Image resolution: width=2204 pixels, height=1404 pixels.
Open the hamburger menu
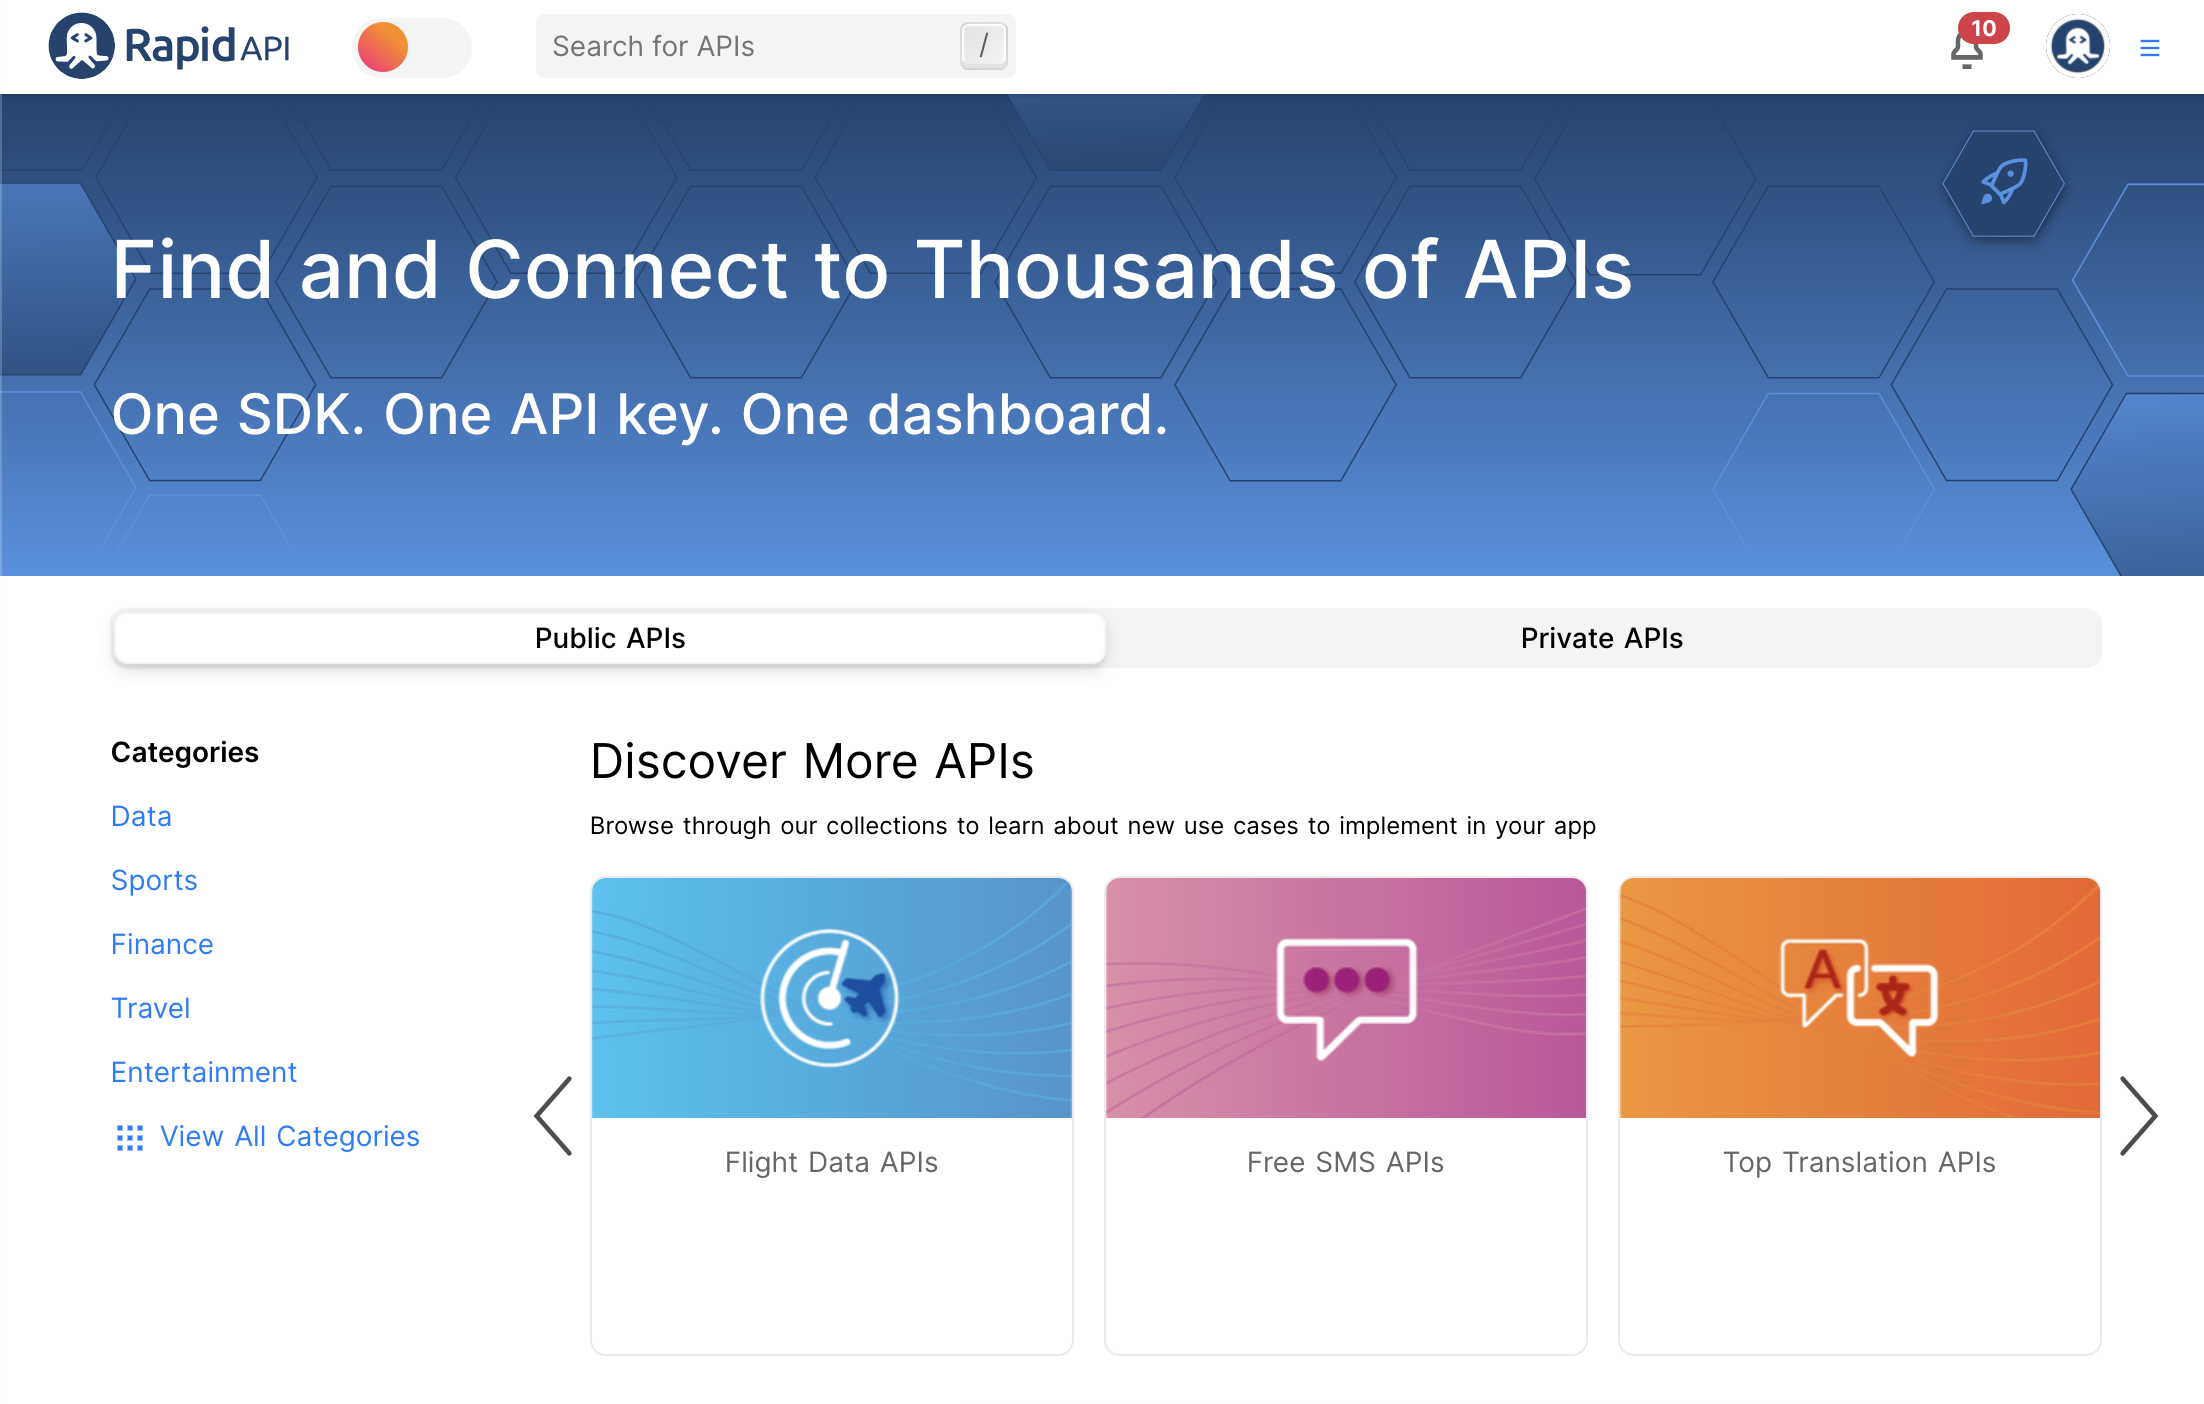(x=2149, y=48)
